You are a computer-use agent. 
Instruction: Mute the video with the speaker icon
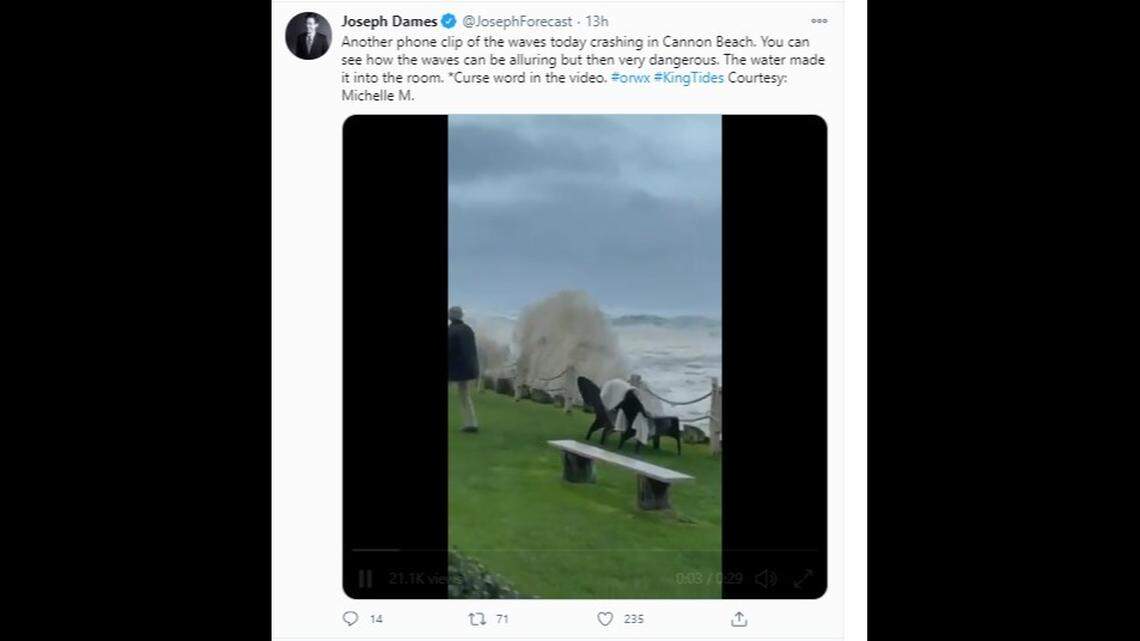[765, 578]
